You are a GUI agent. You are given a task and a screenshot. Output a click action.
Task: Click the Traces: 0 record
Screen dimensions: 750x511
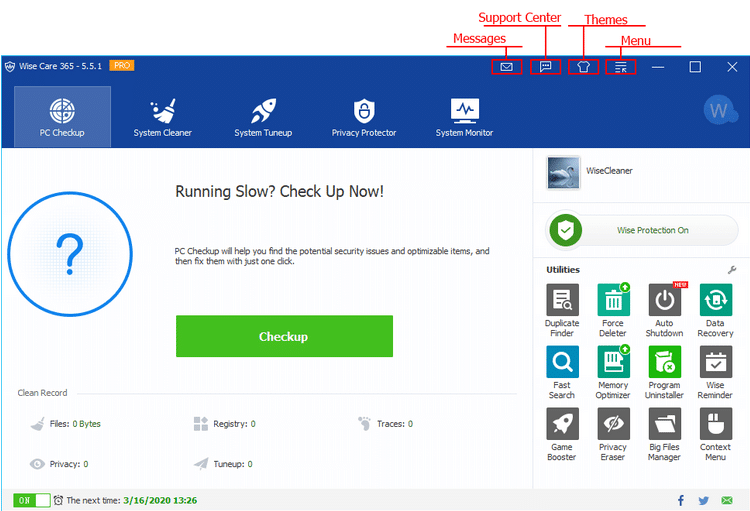[x=386, y=423]
